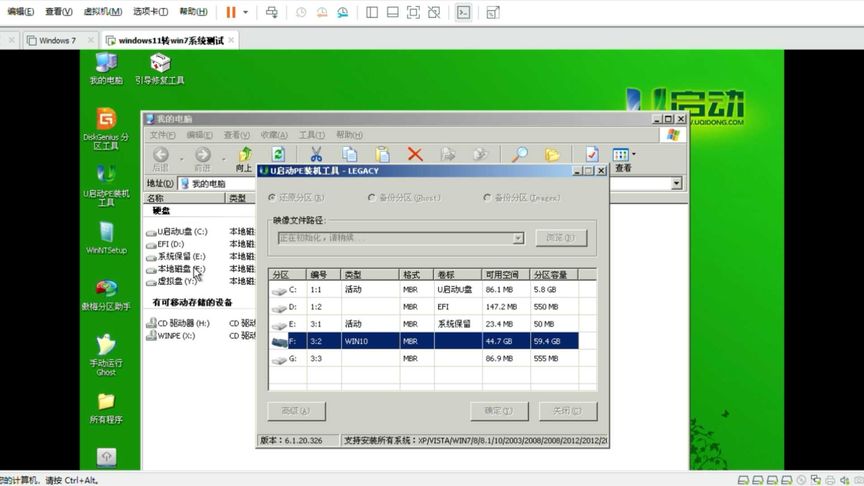Screen dimensions: 864x486
Task: Sort by 可用空间 column header
Action: click(506, 274)
